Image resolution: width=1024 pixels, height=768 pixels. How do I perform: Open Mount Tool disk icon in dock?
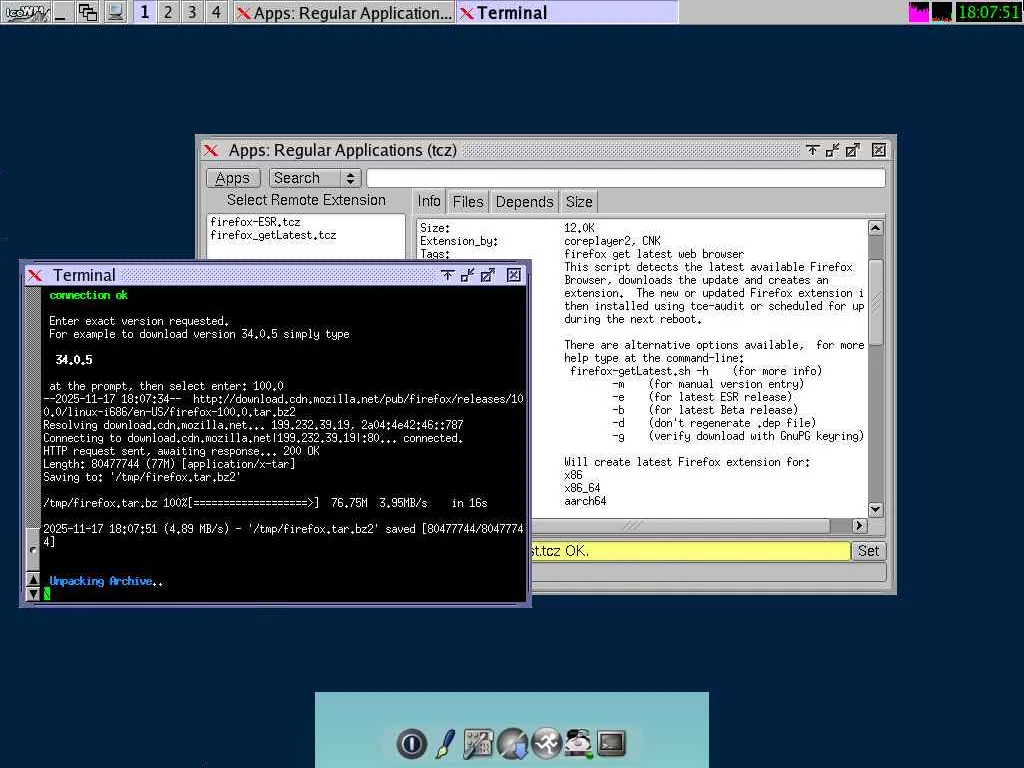[579, 743]
